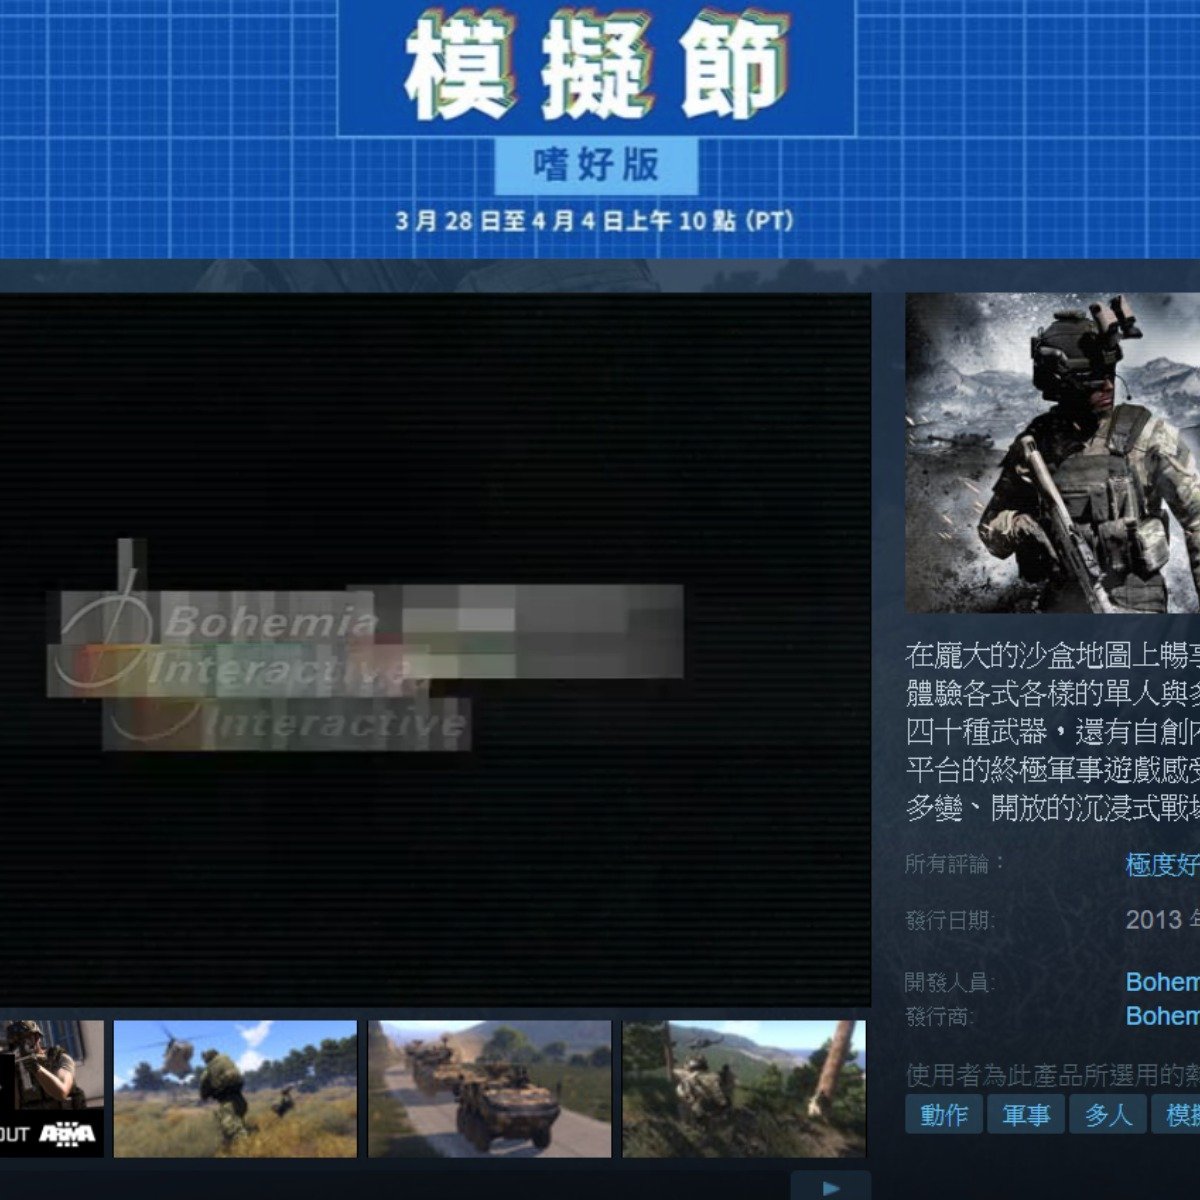Click the 開發人員 label
The height and width of the screenshot is (1200, 1200).
[x=950, y=983]
